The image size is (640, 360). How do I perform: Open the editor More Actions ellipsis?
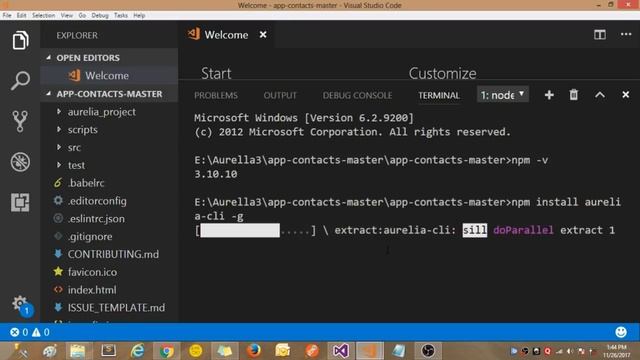(626, 35)
